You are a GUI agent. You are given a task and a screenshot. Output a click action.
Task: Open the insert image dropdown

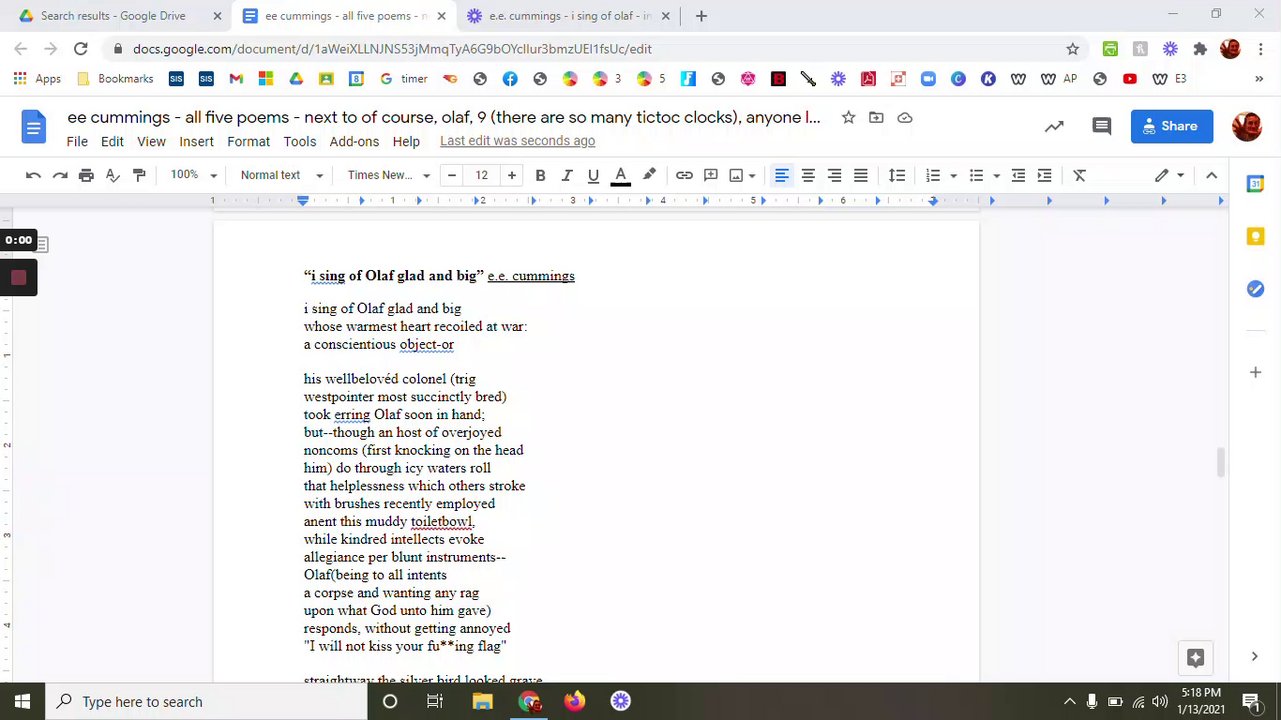[x=742, y=175]
